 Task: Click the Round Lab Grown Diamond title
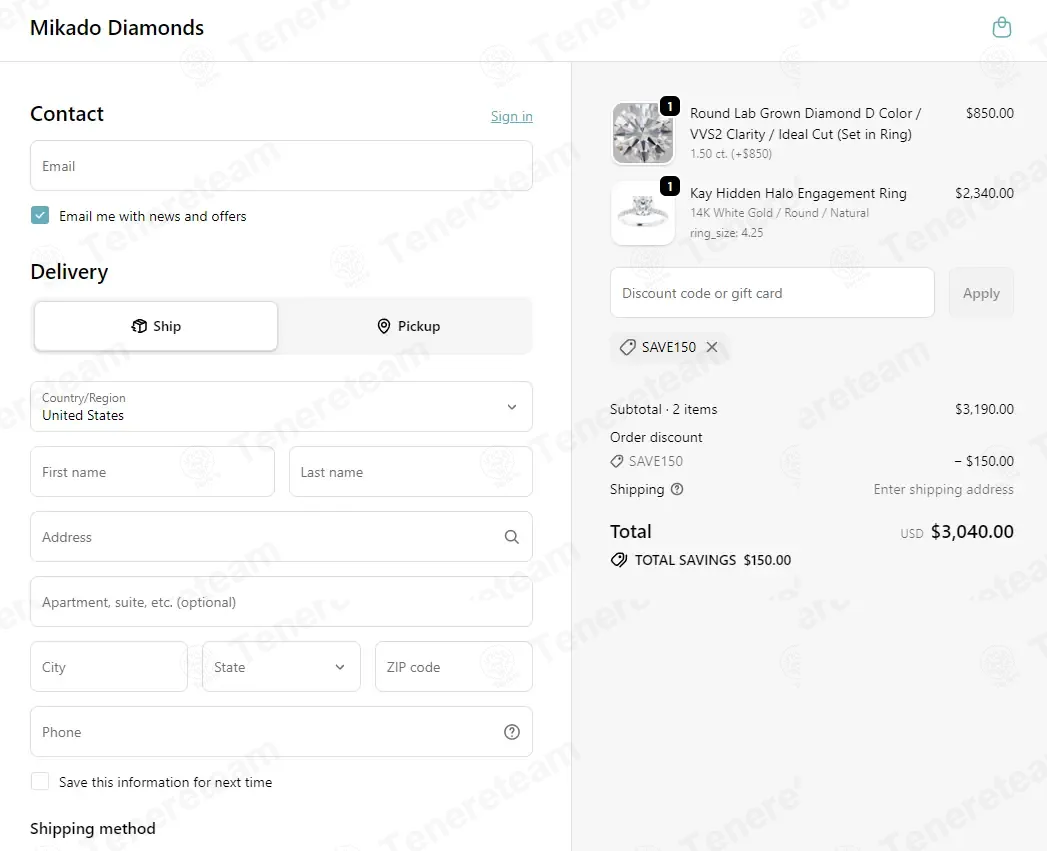[x=805, y=124]
